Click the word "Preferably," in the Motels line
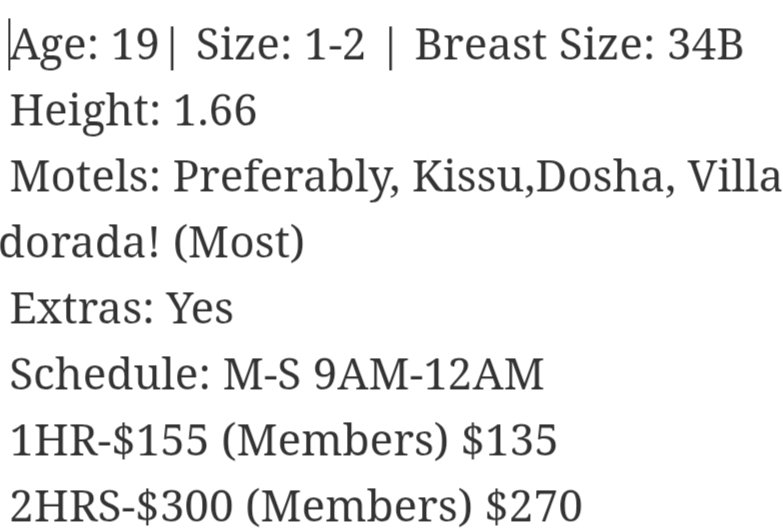Image resolution: width=783 pixels, height=528 pixels. (x=286, y=179)
